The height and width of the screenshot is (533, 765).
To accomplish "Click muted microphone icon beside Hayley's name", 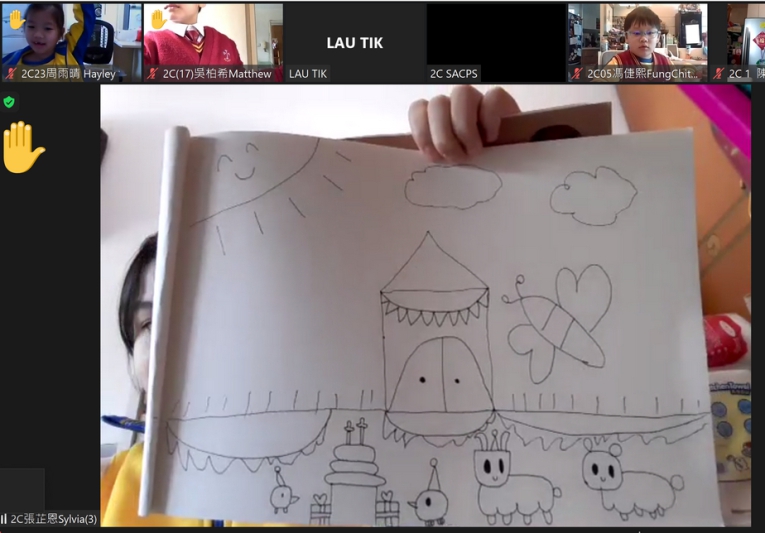I will (x=11, y=74).
